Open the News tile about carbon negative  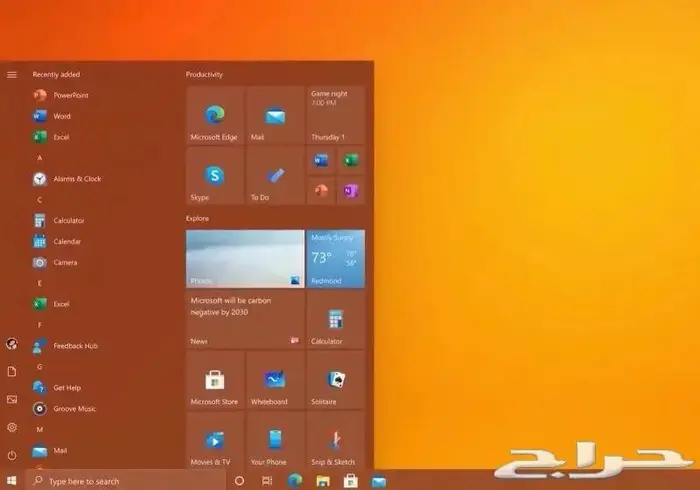[245, 320]
